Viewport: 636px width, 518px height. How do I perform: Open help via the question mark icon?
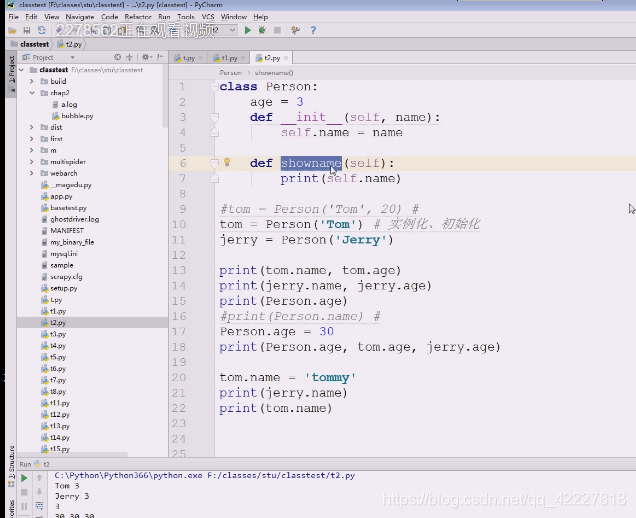pyautogui.click(x=313, y=30)
